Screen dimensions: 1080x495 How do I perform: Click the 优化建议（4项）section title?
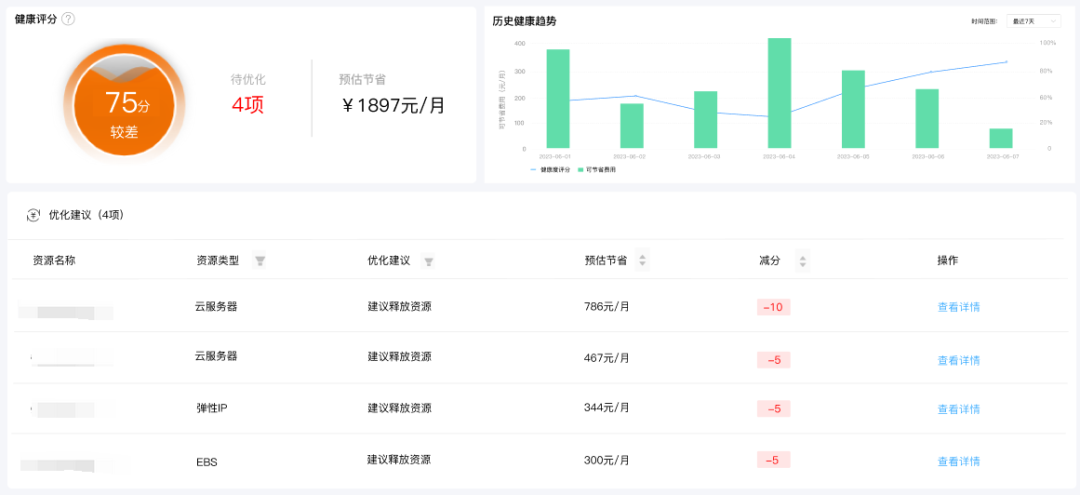[x=86, y=215]
